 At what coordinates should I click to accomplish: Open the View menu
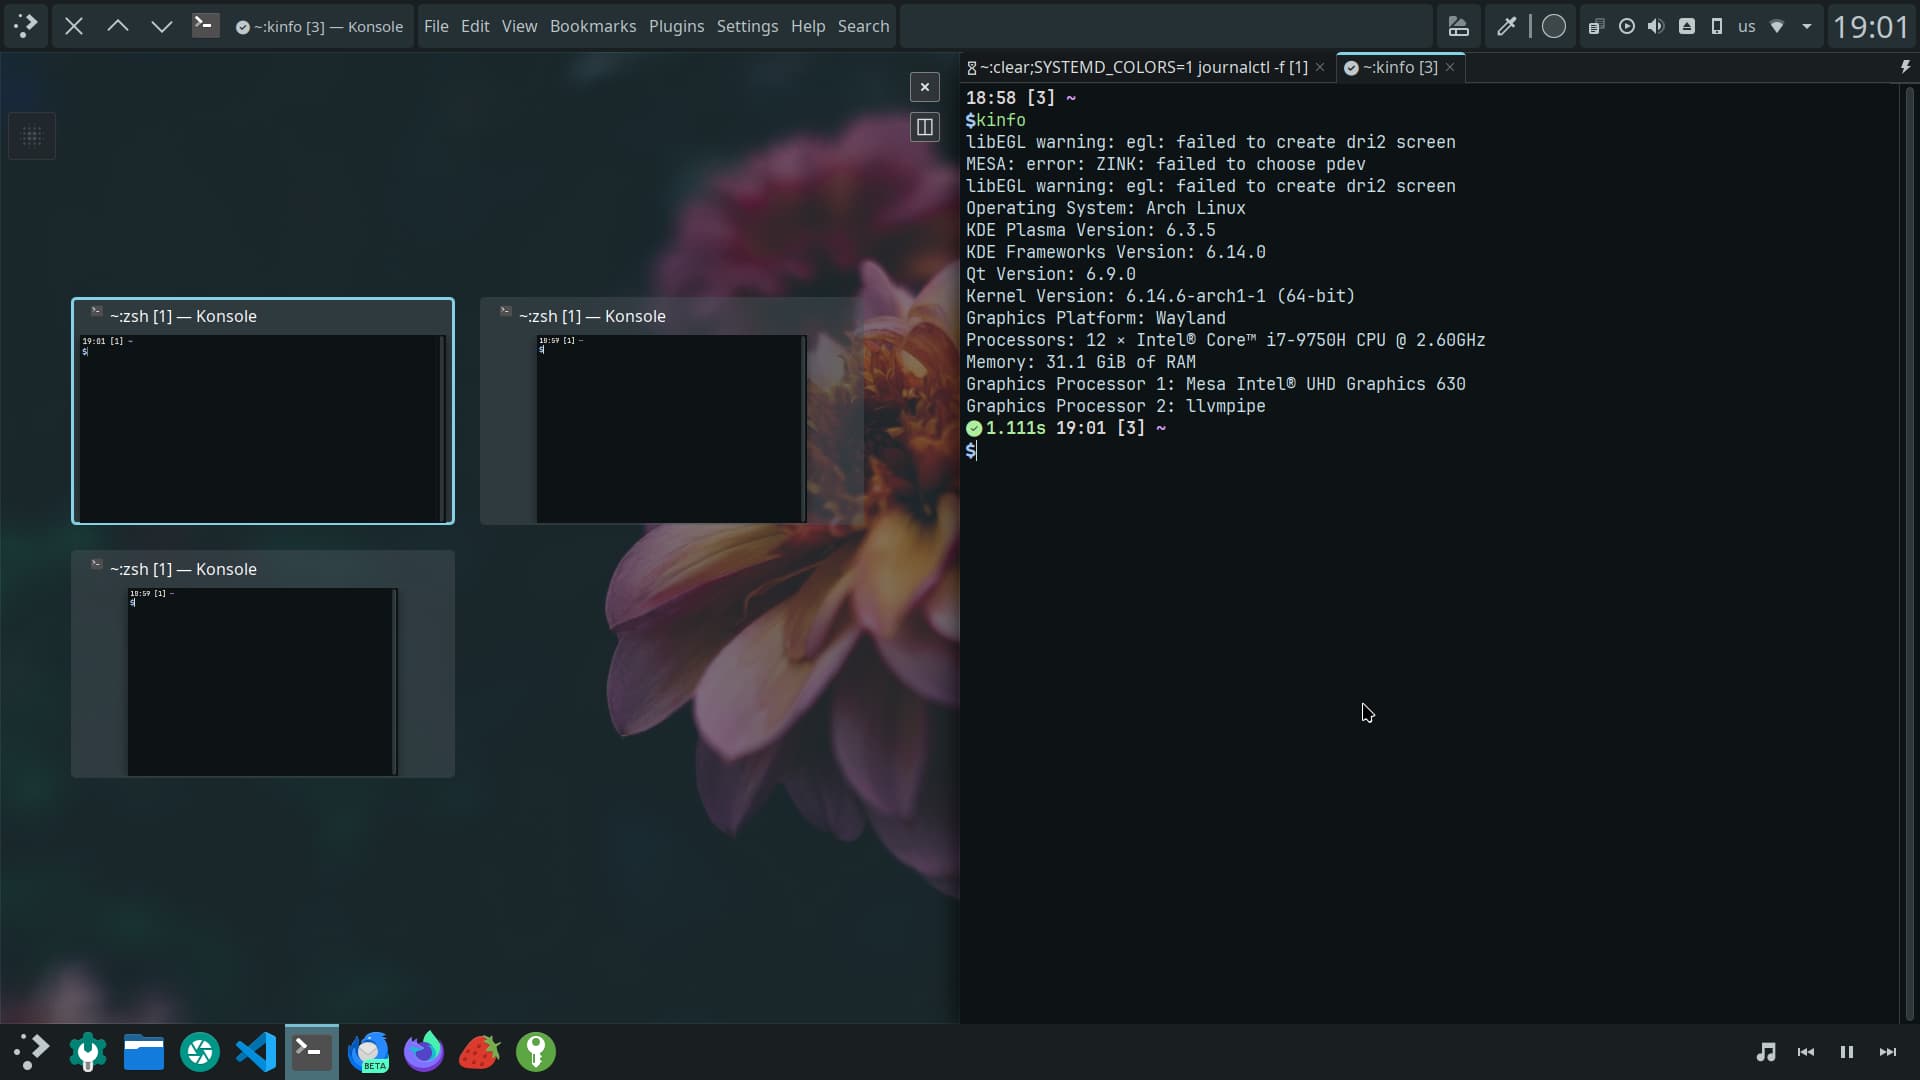pos(519,26)
